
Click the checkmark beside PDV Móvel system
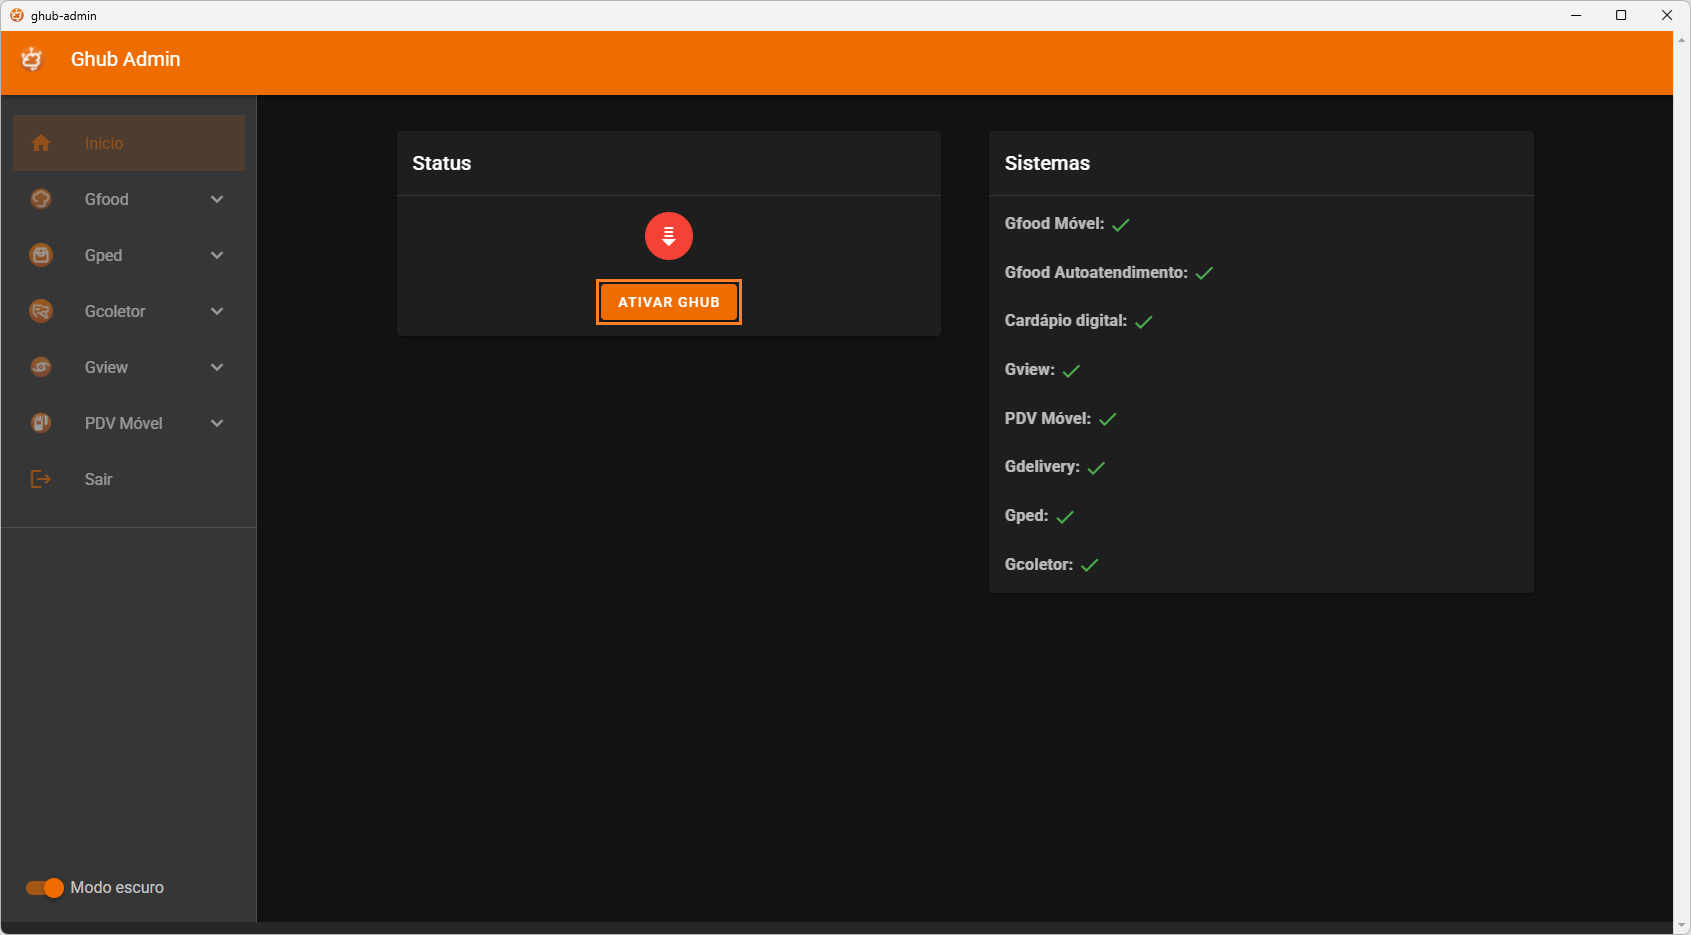1108,419
